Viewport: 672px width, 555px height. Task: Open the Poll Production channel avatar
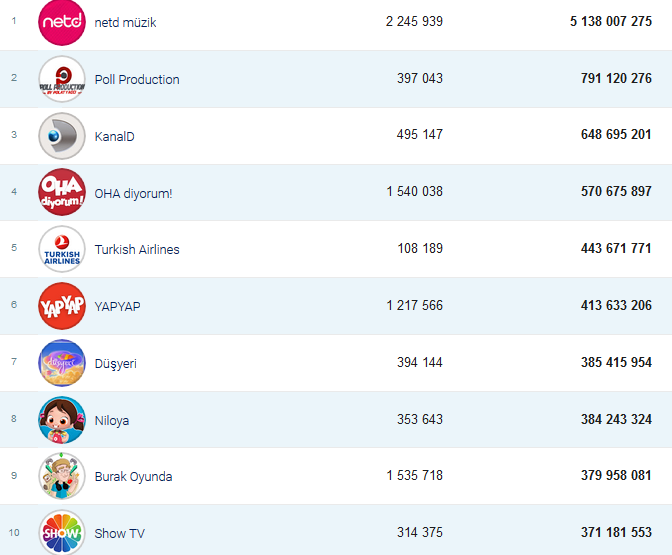pos(62,79)
